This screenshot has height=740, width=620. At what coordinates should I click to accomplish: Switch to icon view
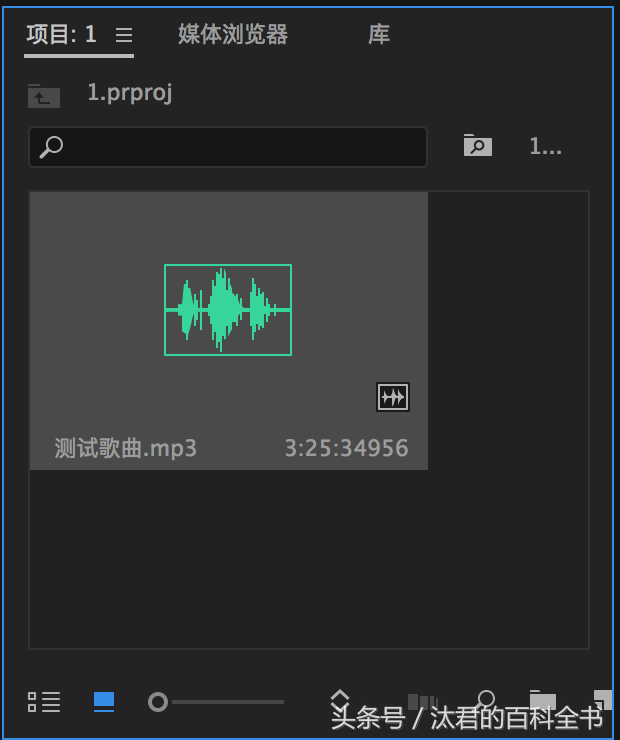(x=104, y=702)
